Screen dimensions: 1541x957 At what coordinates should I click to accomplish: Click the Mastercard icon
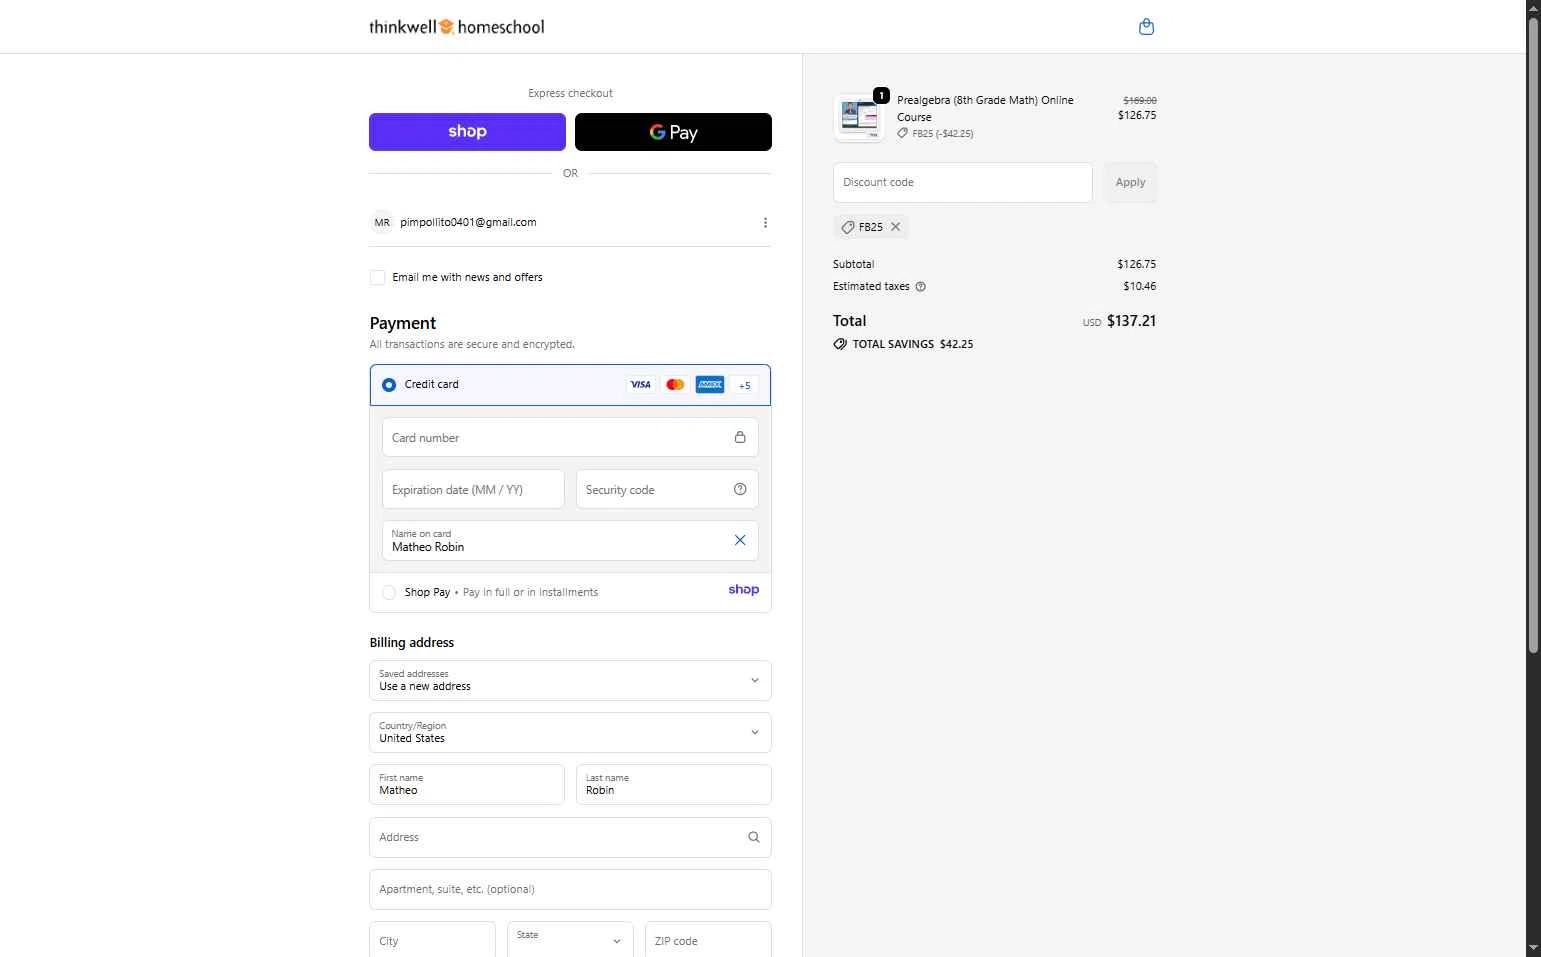(675, 385)
